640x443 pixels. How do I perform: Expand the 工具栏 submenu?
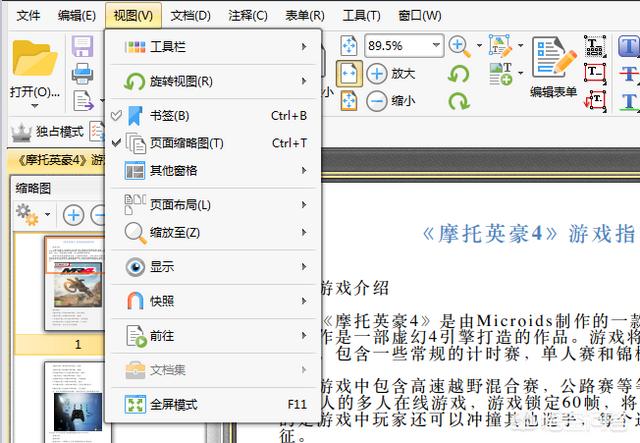tap(213, 47)
